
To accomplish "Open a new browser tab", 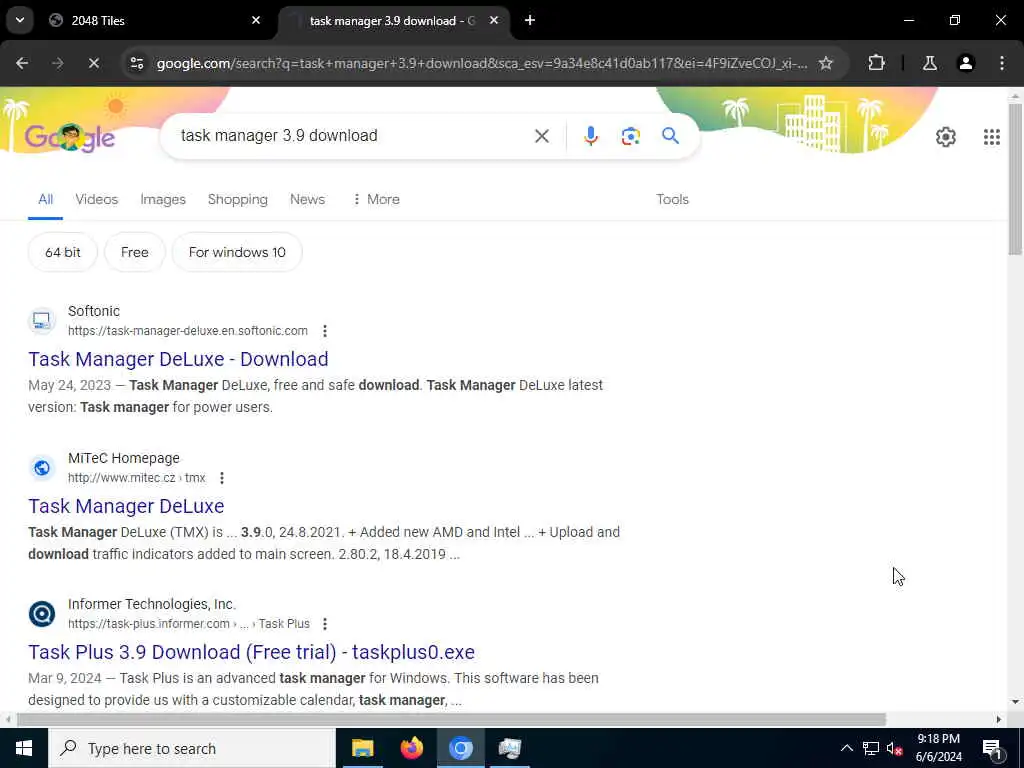I will coord(530,20).
